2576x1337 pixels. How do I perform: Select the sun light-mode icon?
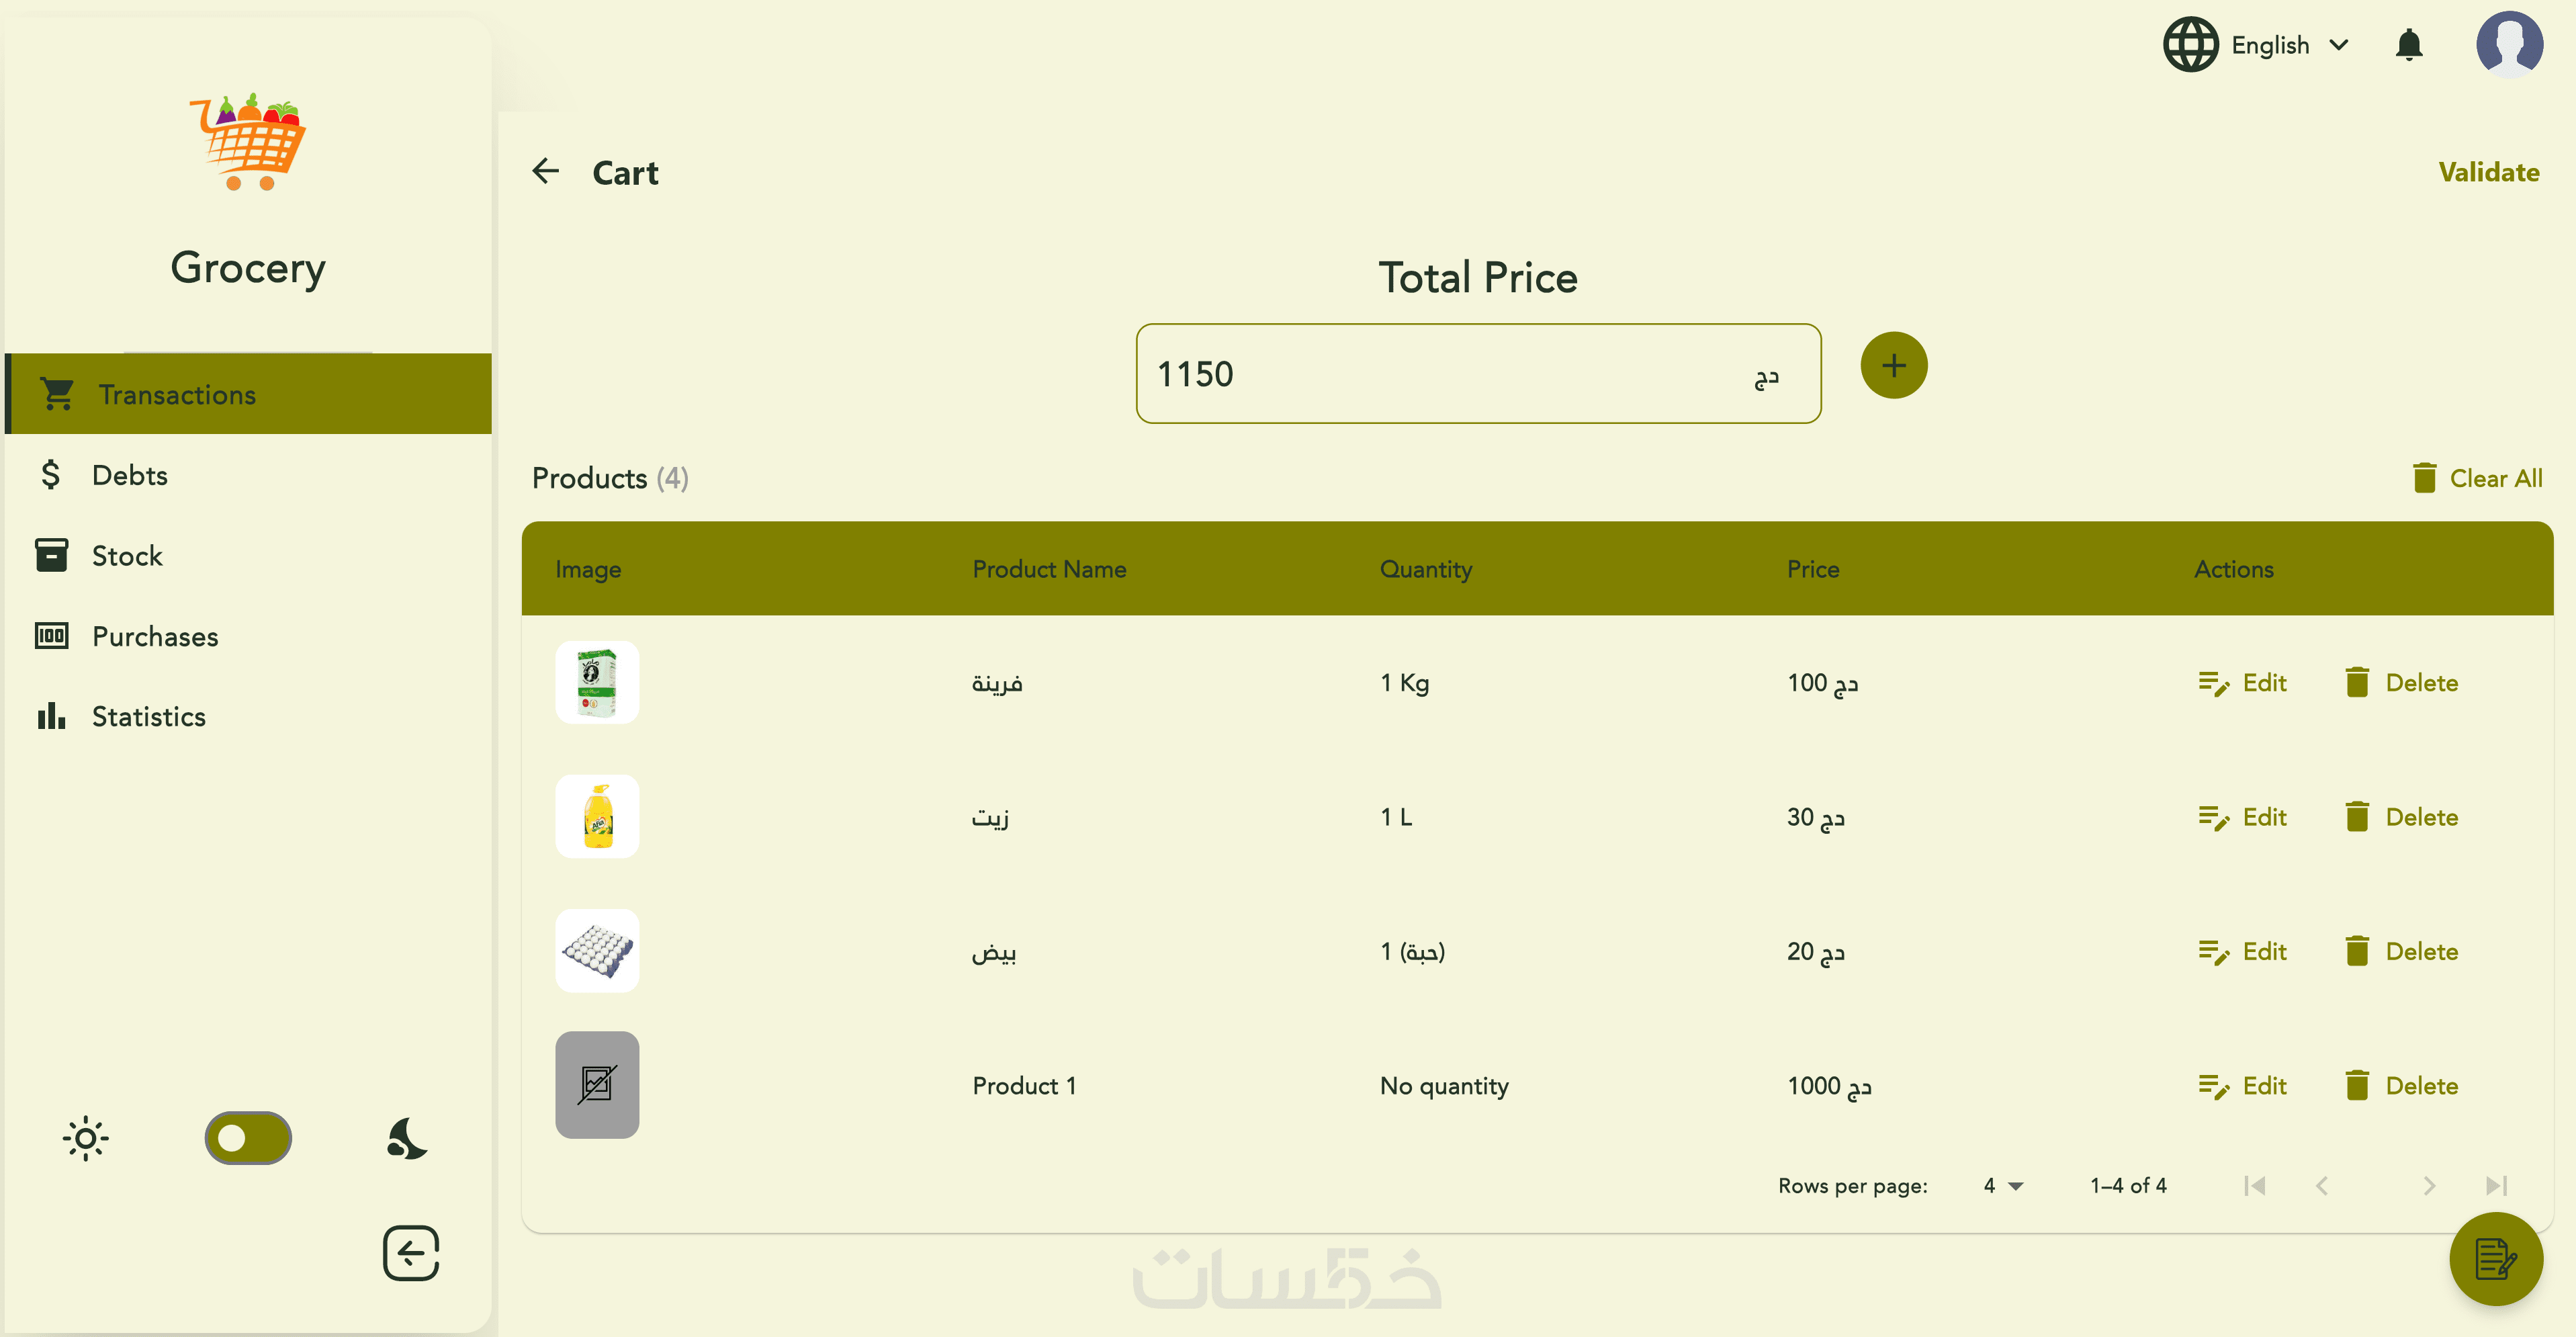pos(86,1138)
